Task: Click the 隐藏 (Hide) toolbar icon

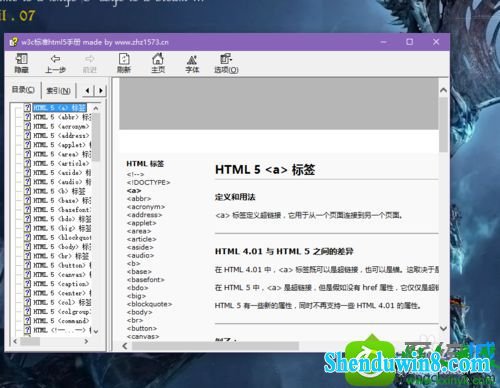Action: [x=21, y=63]
